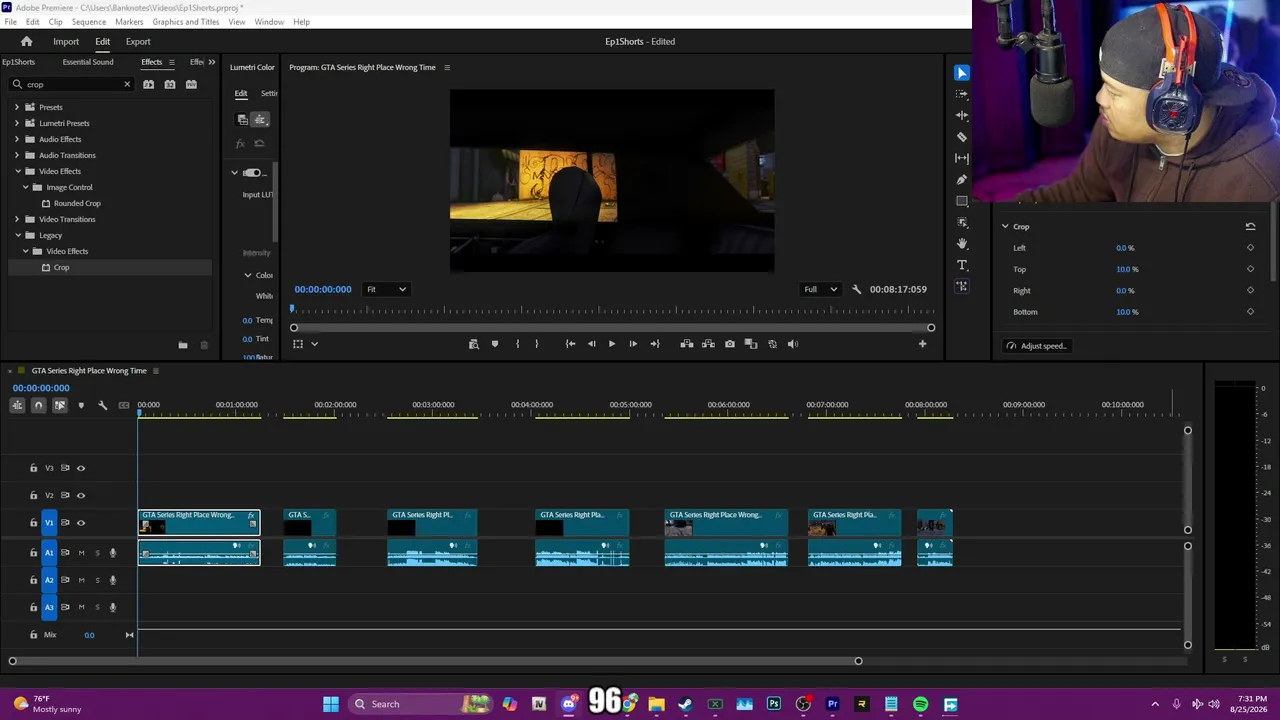The width and height of the screenshot is (1280, 720).
Task: Open Premiere Pro from taskbar
Action: pos(832,704)
